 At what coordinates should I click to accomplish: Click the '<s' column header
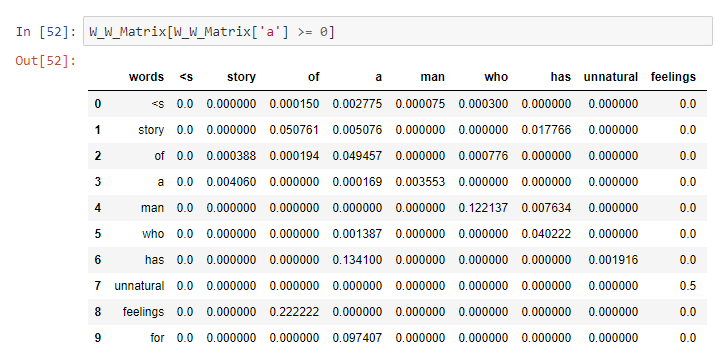pyautogui.click(x=186, y=77)
